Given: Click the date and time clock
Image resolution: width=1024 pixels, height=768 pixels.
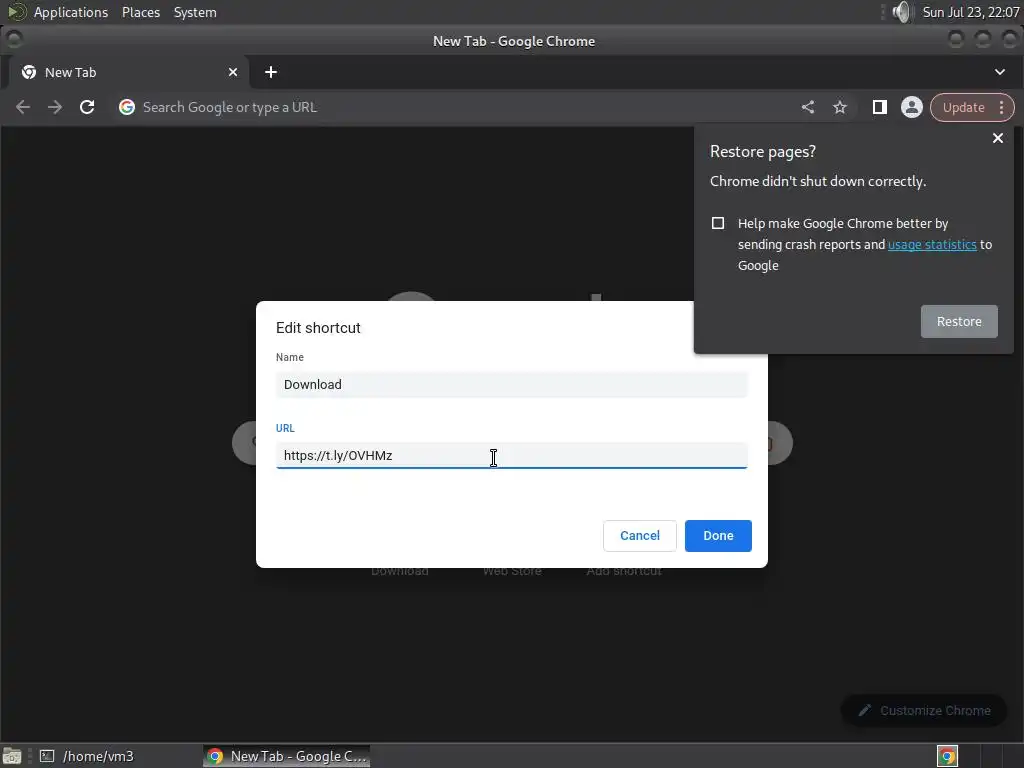Looking at the screenshot, I should tap(970, 12).
